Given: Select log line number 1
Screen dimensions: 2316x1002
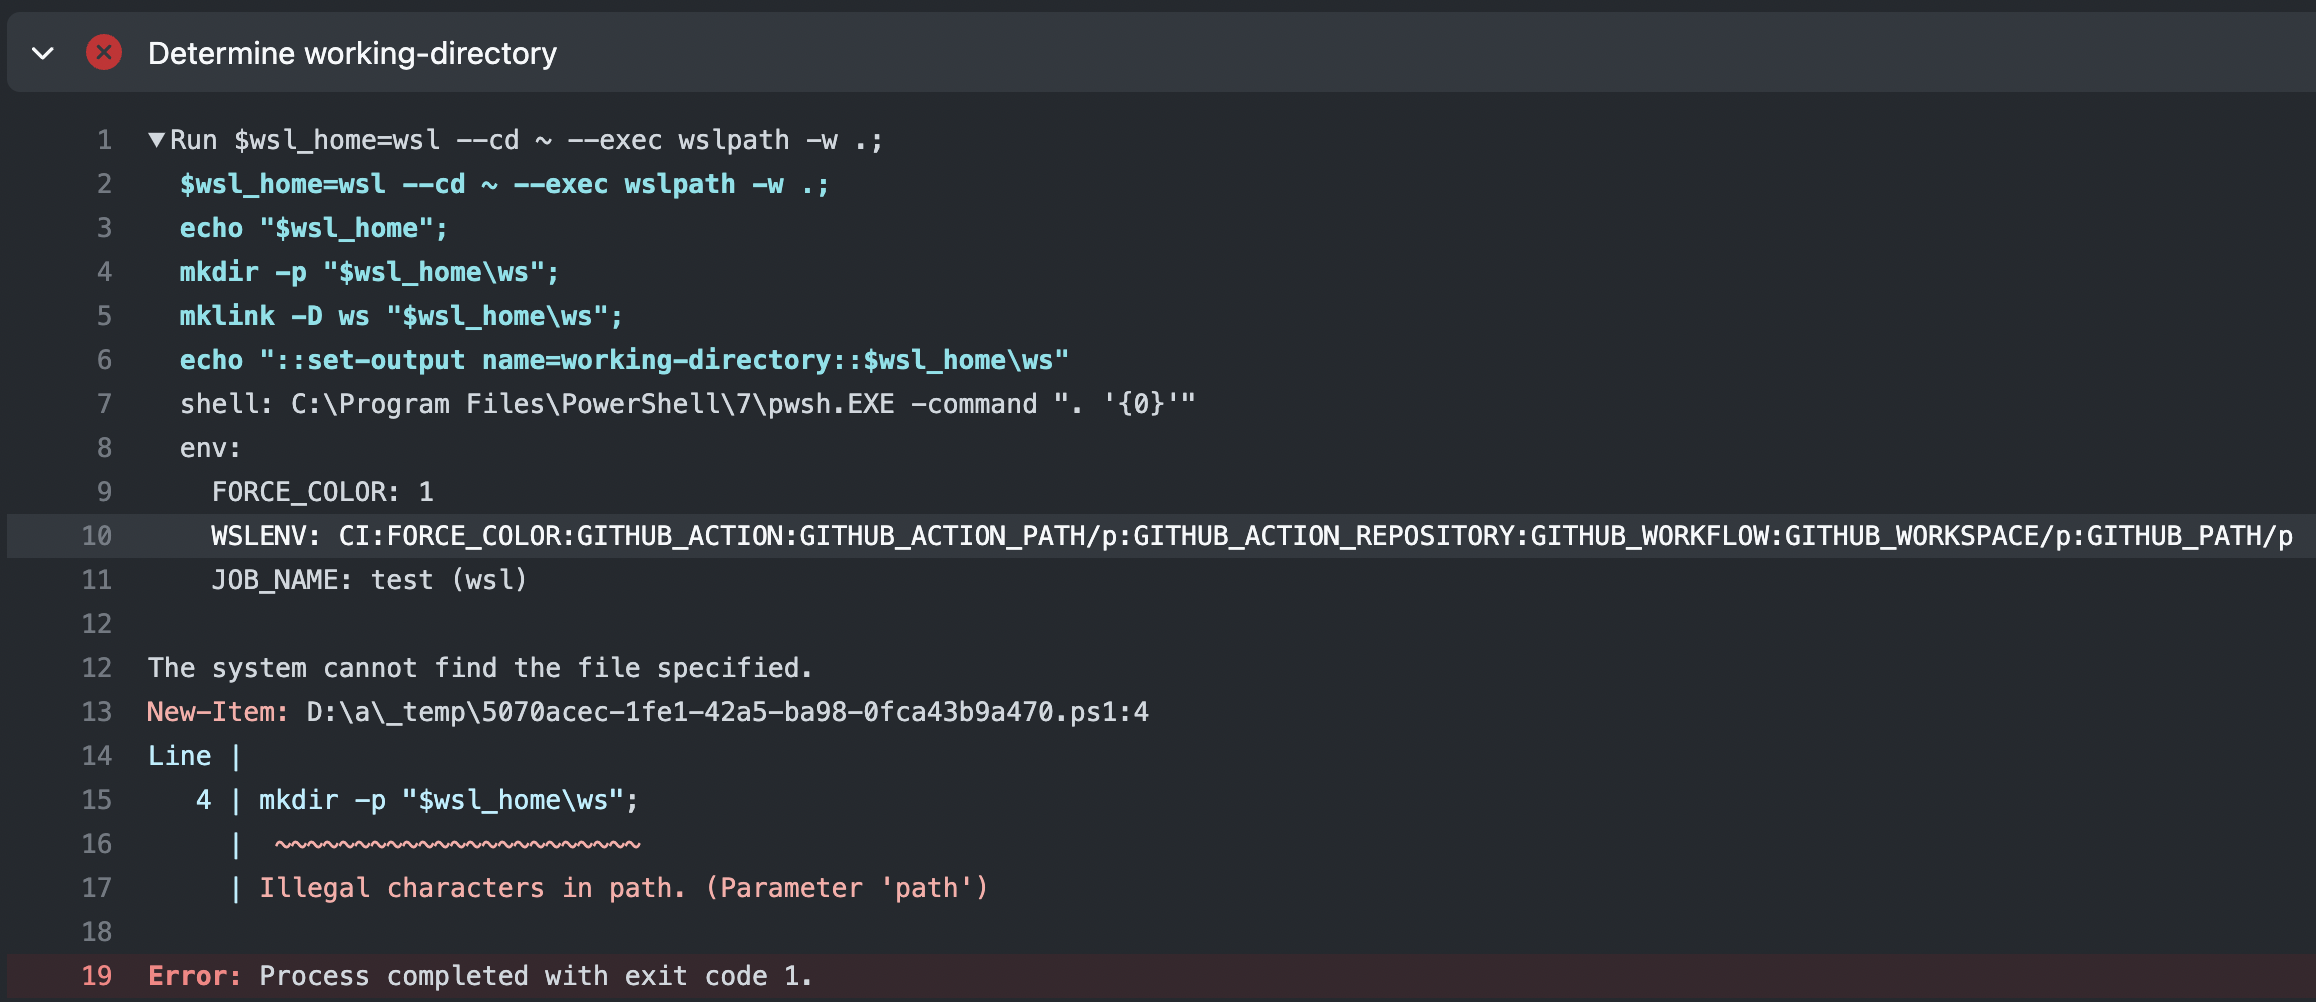Looking at the screenshot, I should [104, 140].
